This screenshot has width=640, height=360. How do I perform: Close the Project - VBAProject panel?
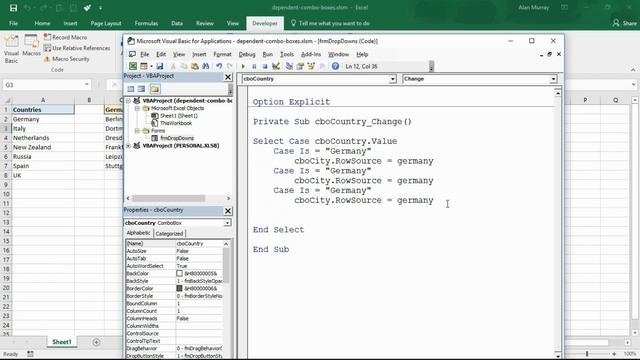click(x=228, y=77)
